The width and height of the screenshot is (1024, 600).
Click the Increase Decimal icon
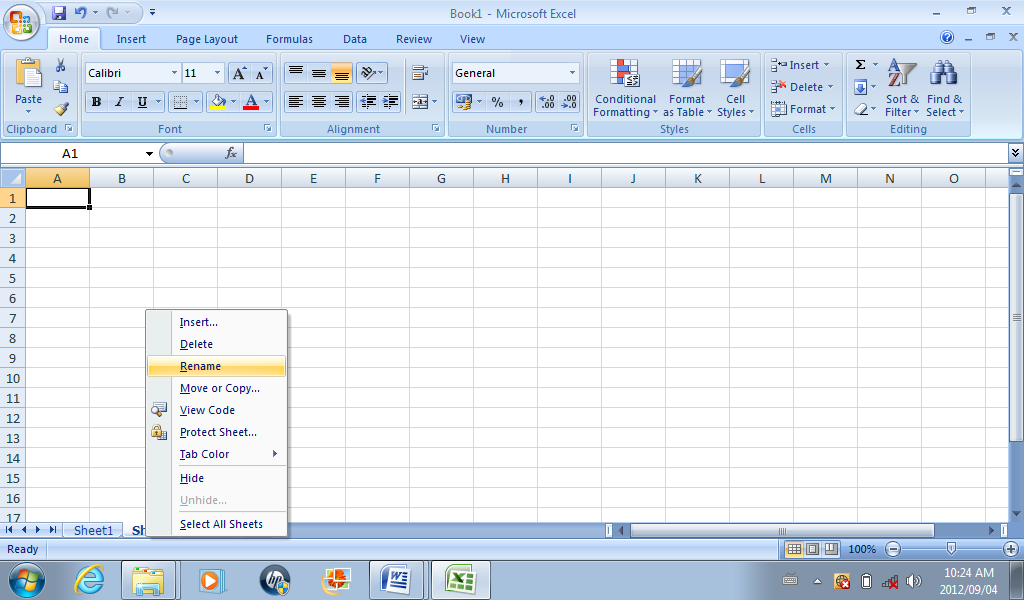pyautogui.click(x=547, y=102)
